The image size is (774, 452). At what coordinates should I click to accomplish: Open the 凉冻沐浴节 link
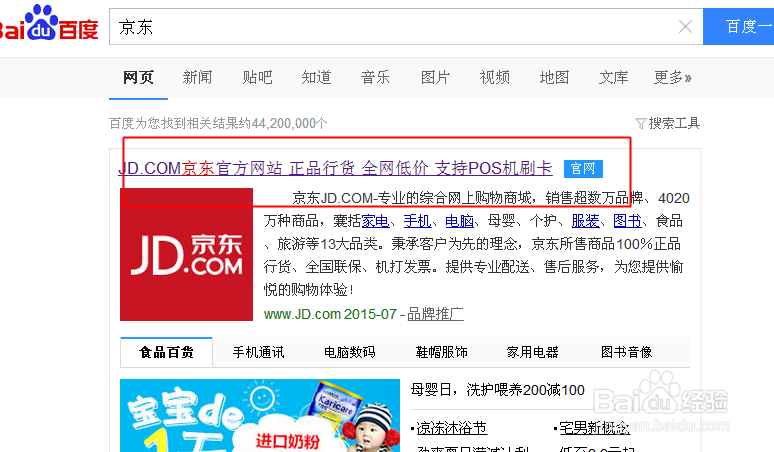point(452,428)
